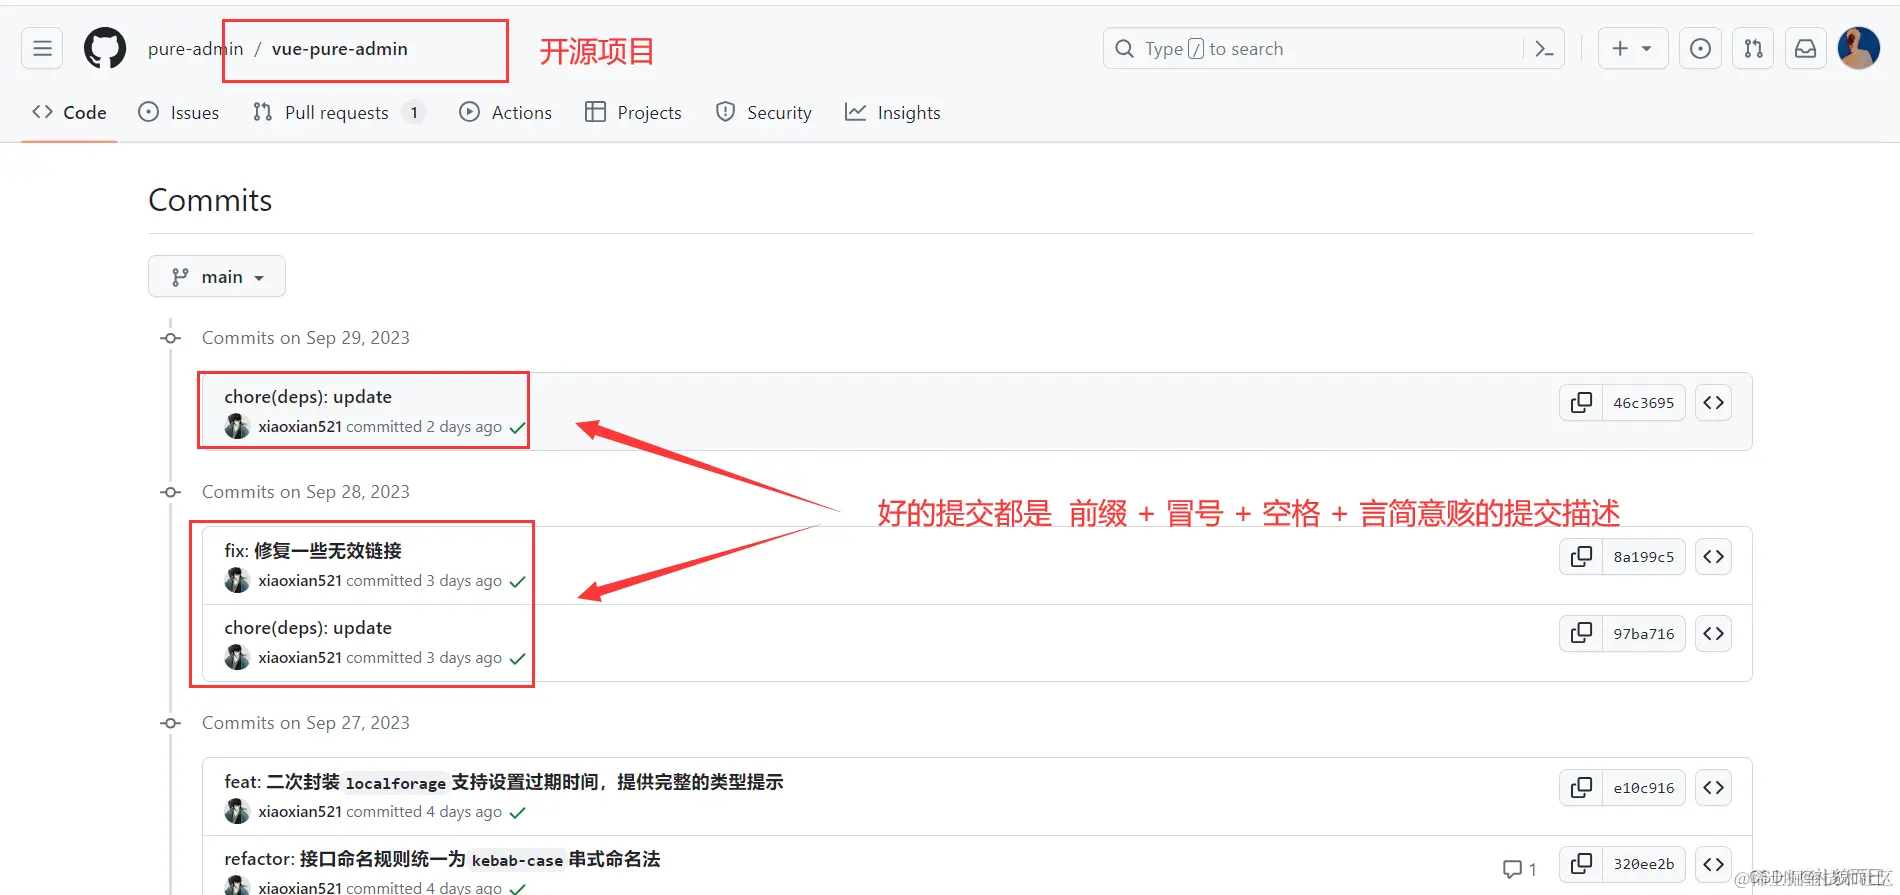Viewport: 1900px width, 895px height.
Task: Switch to the Security tab
Action: click(x=764, y=112)
